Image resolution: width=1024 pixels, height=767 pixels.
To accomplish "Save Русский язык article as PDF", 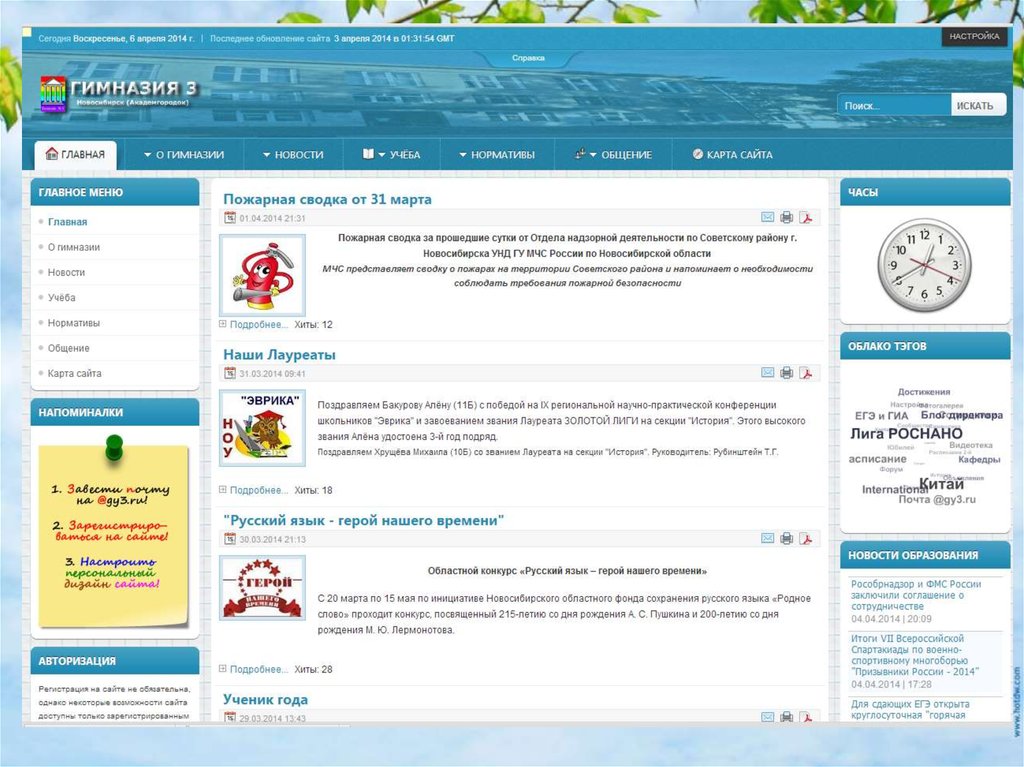I will pyautogui.click(x=806, y=538).
